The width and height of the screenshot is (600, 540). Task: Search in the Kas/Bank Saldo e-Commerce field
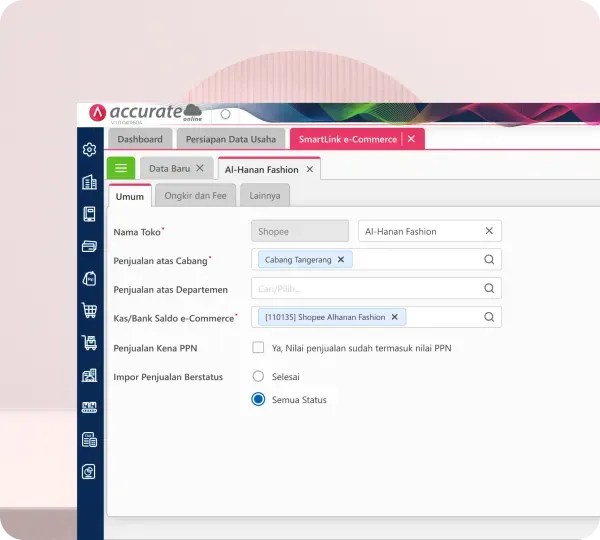tap(489, 317)
